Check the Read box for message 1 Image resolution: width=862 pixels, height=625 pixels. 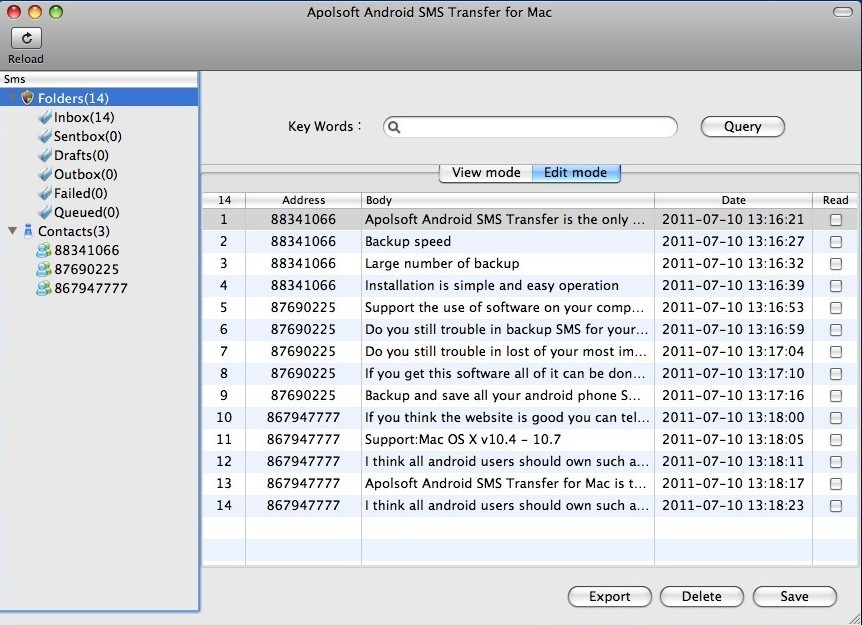(x=835, y=220)
